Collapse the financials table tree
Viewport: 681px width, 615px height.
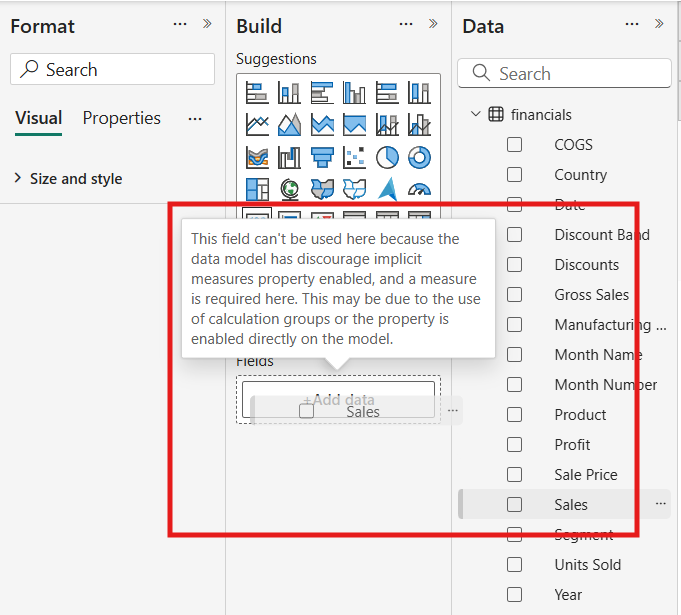click(476, 114)
